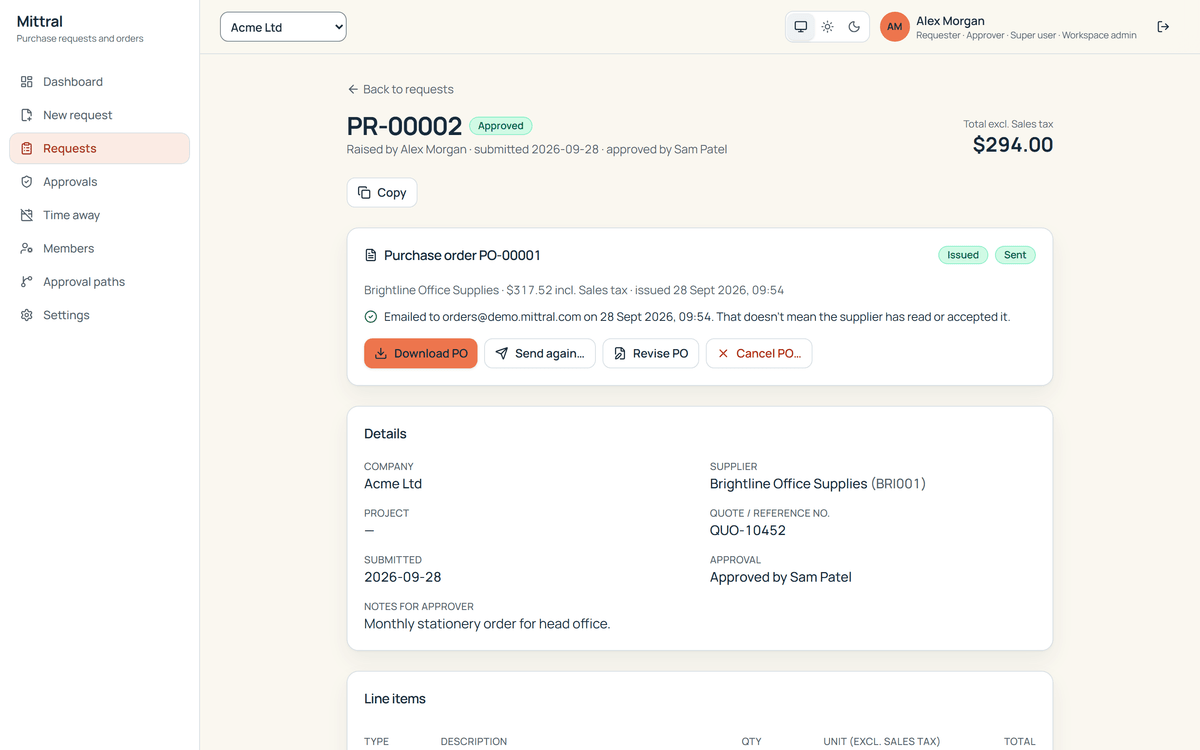Image resolution: width=1200 pixels, height=750 pixels.
Task: Switch to light theme sun icon
Action: pos(828,27)
